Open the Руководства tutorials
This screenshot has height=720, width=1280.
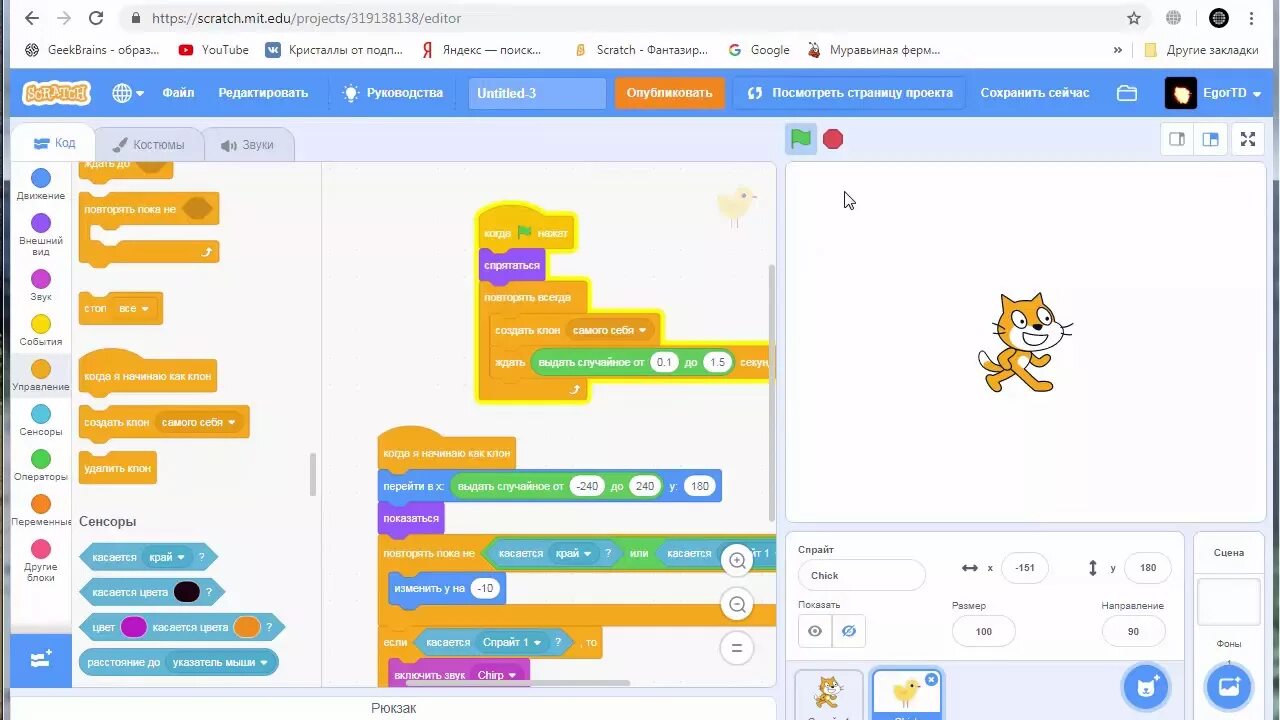pos(393,93)
